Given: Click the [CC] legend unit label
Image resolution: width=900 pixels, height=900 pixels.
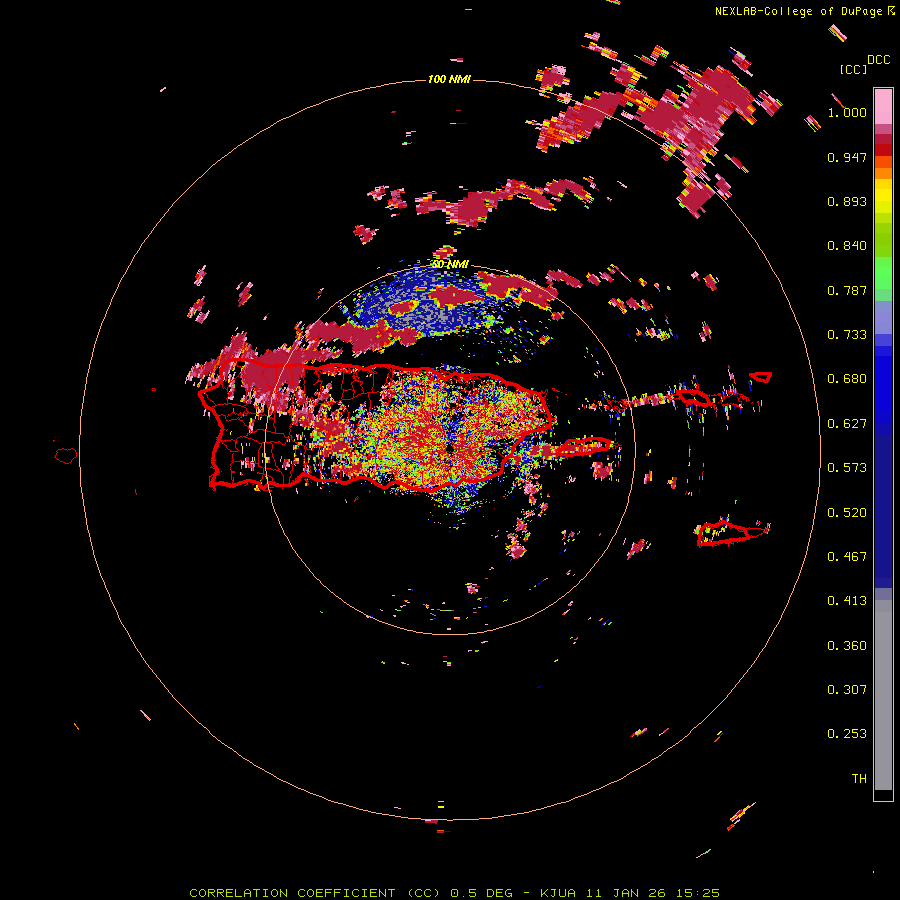Looking at the screenshot, I should pyautogui.click(x=853, y=69).
